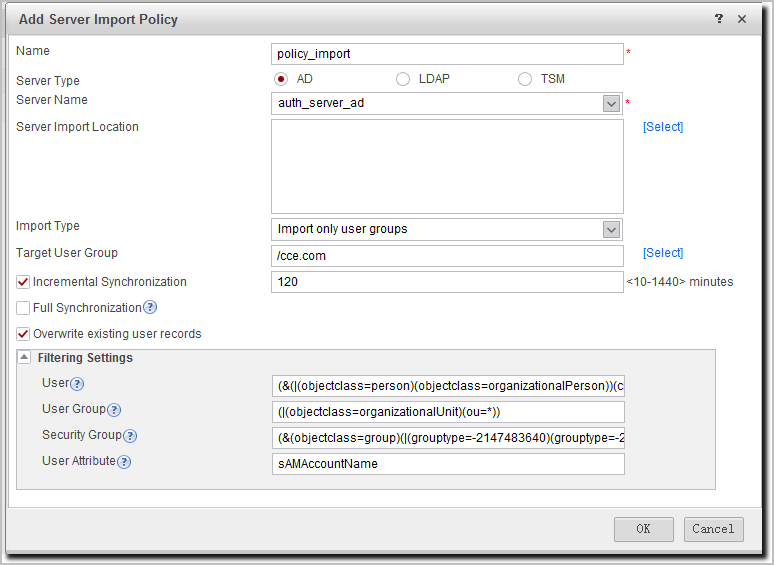
Task: Open the dialog help question mark icon
Action: click(x=719, y=19)
